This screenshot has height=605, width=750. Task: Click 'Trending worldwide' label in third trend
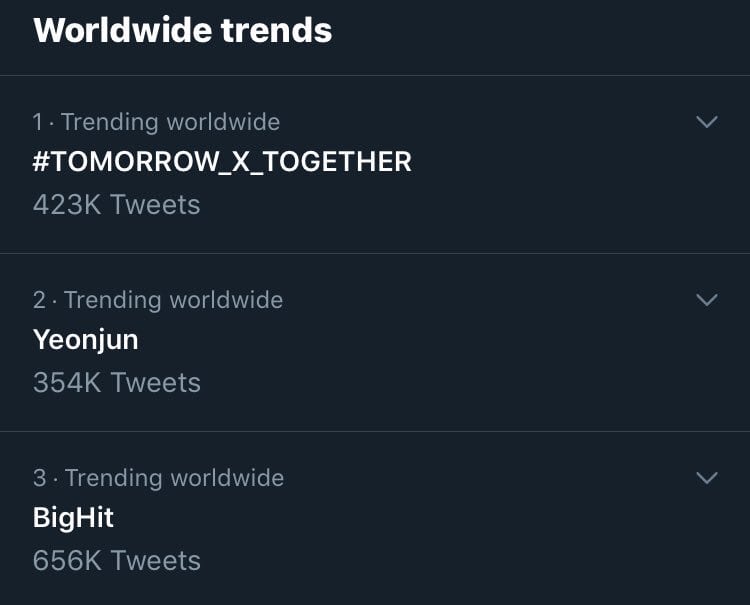pyautogui.click(x=174, y=478)
